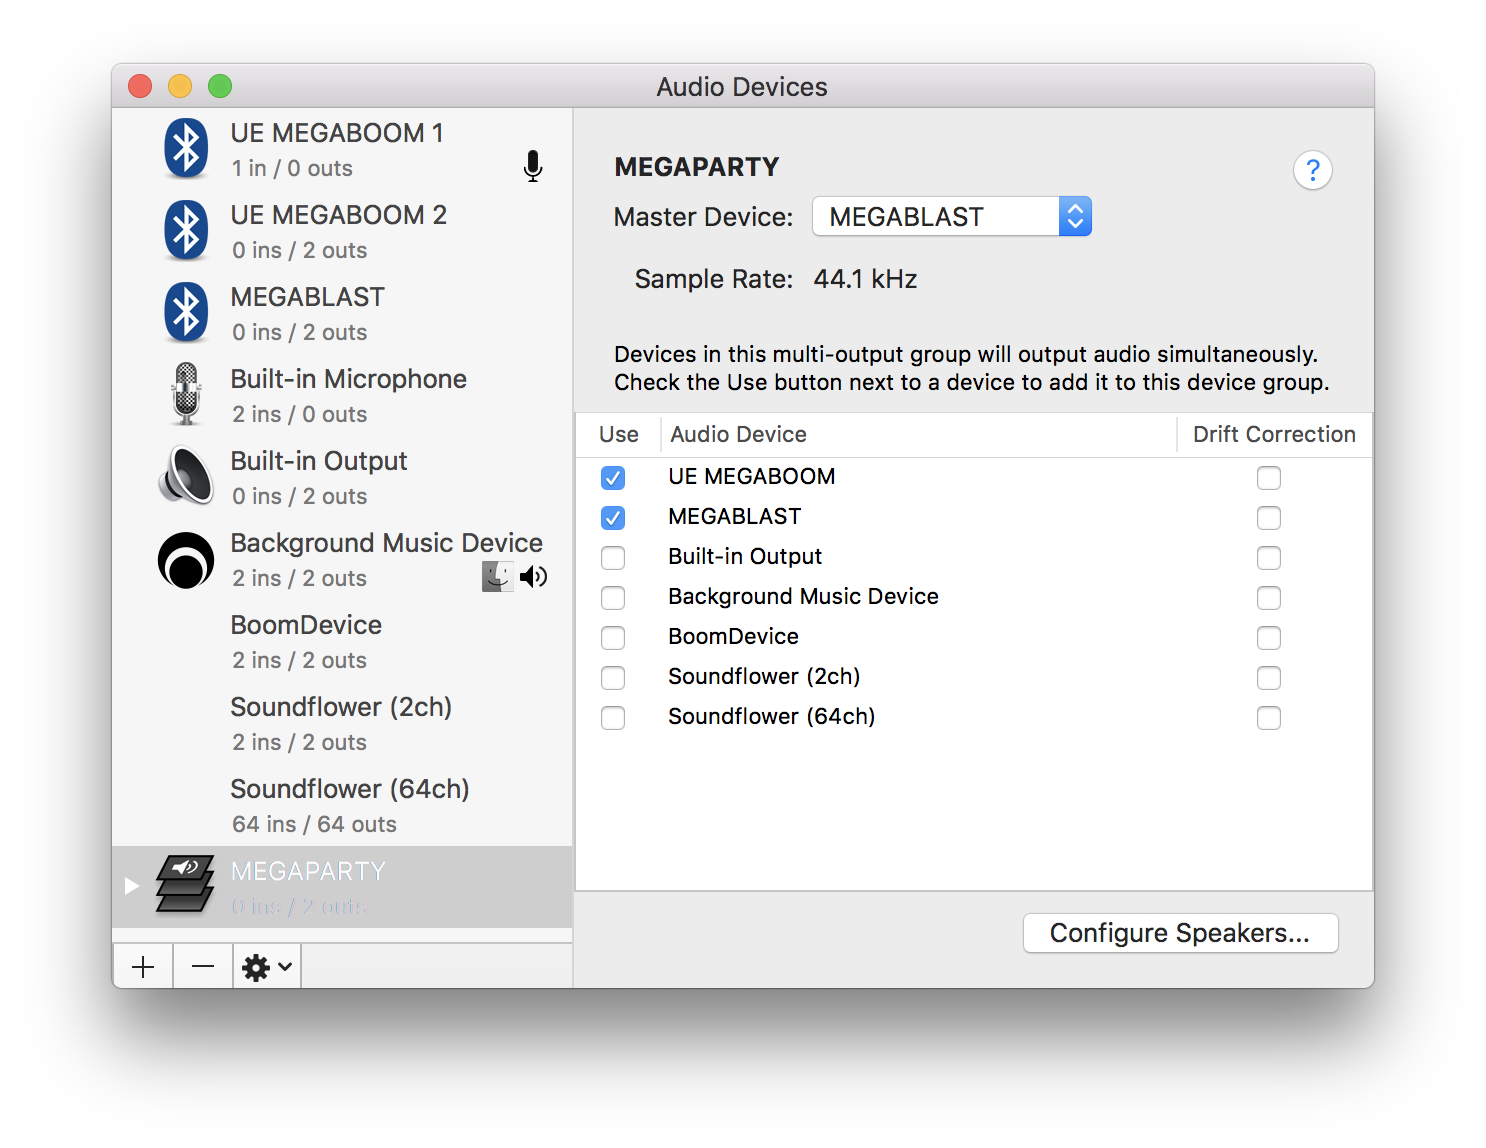This screenshot has width=1486, height=1148.
Task: Click 'UE MEGABOOM' name in device table
Action: point(752,477)
